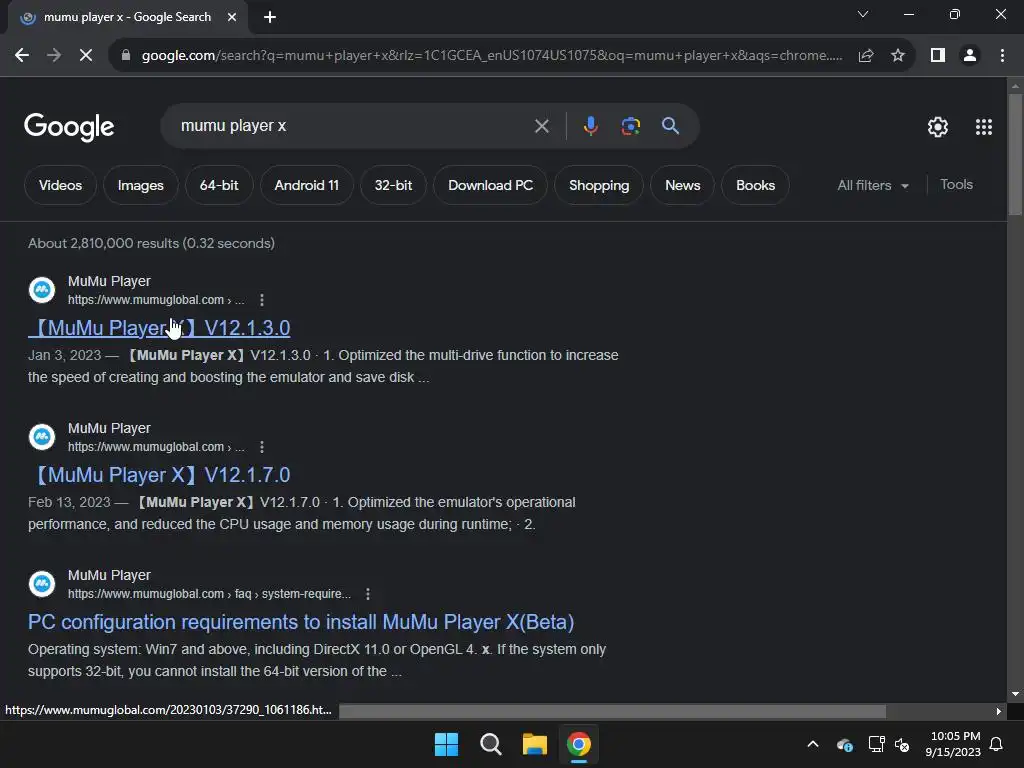This screenshot has width=1024, height=768.
Task: Click MuMu favicon of V12.1.3.0 result
Action: 42,290
